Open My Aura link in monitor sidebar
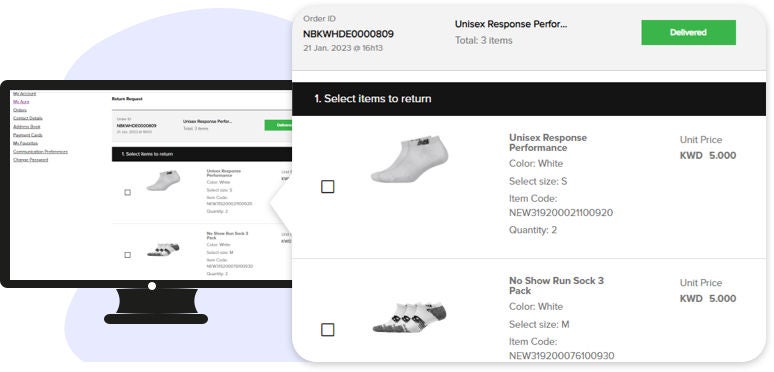This screenshot has width=774, height=372. pyautogui.click(x=21, y=102)
